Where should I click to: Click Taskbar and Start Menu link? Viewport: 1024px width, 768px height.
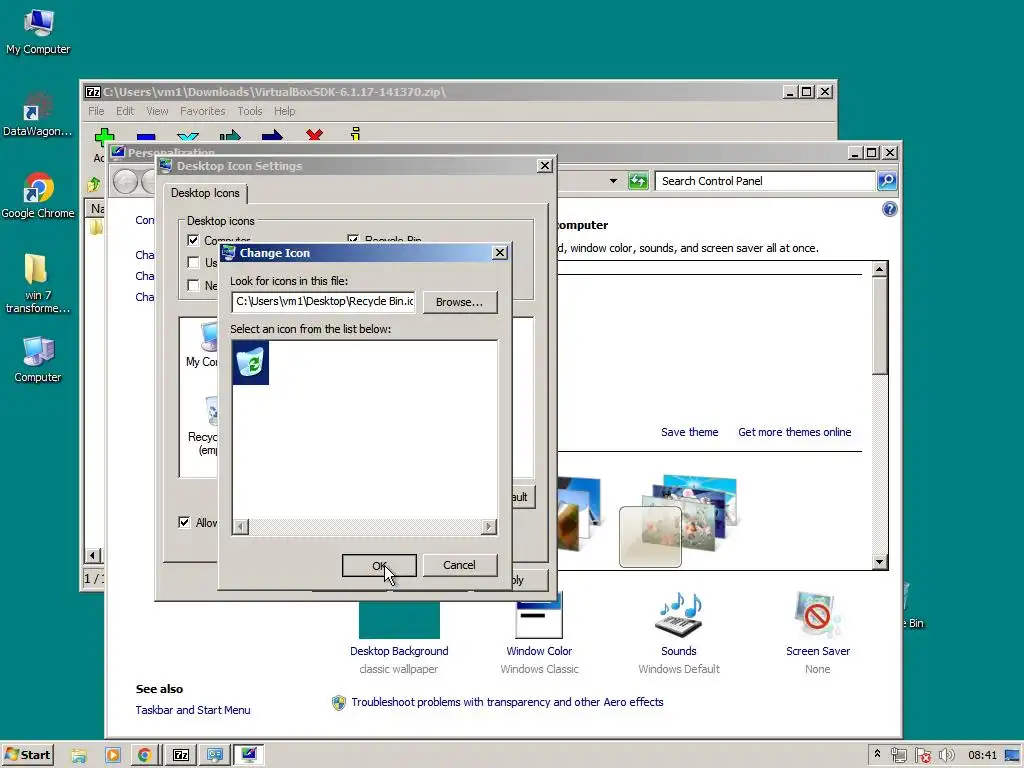(193, 710)
